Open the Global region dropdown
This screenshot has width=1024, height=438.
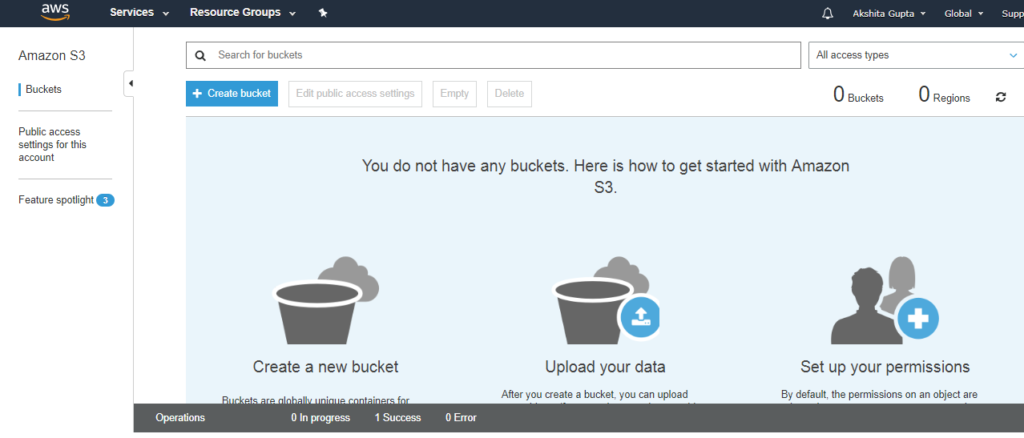point(964,13)
